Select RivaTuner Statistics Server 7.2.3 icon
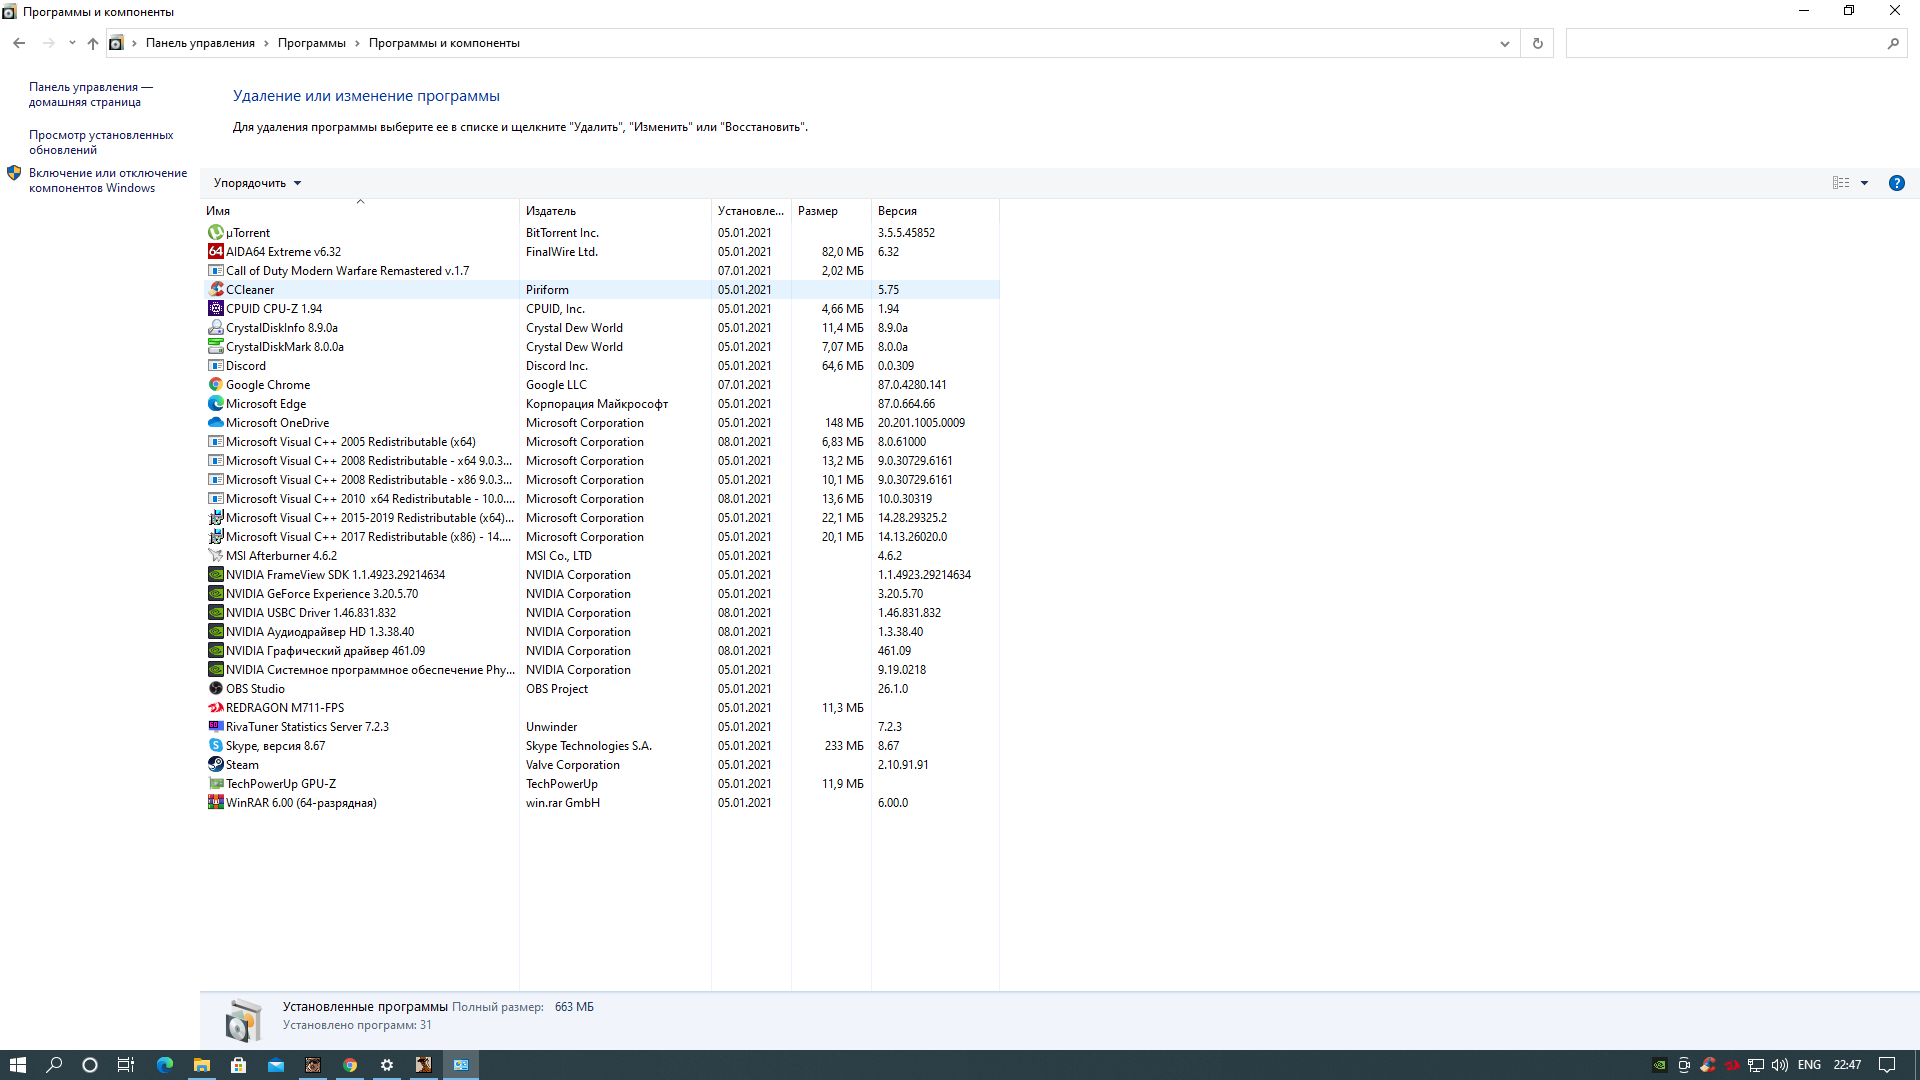The image size is (1920, 1080). [x=215, y=727]
